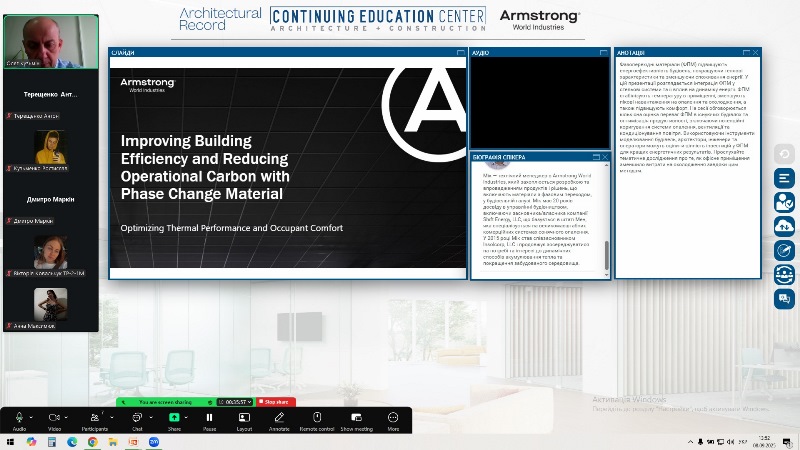The width and height of the screenshot is (800, 450).
Task: Open the Windows notification center icon
Action: click(x=787, y=442)
